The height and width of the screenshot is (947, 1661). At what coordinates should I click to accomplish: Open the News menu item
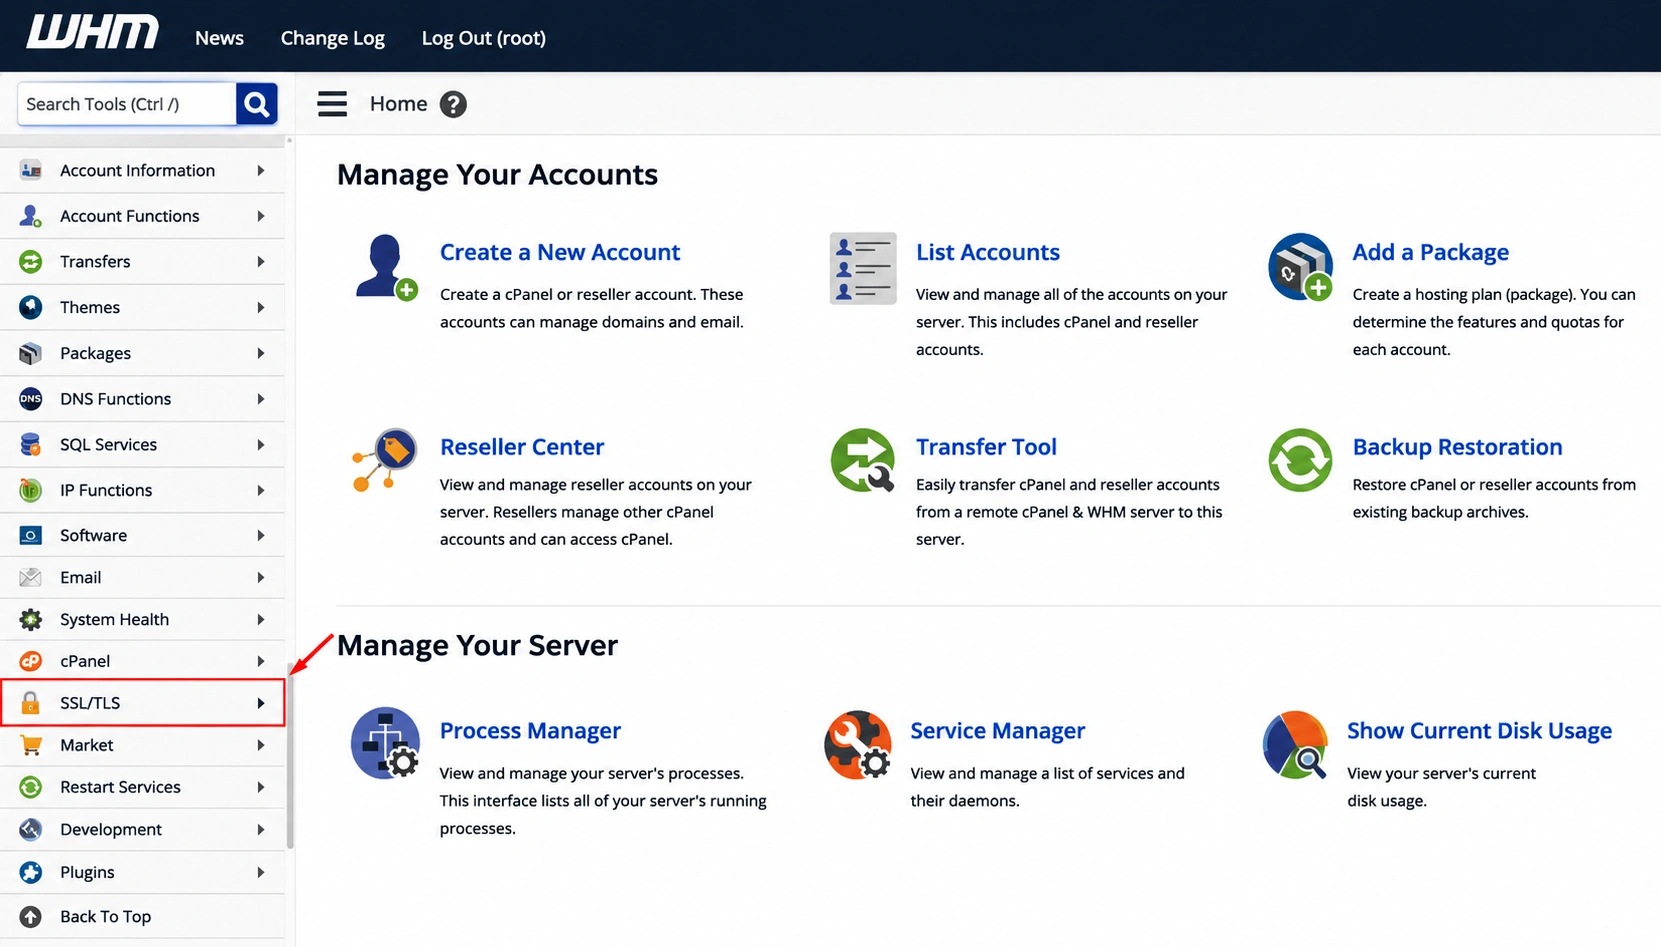219,38
